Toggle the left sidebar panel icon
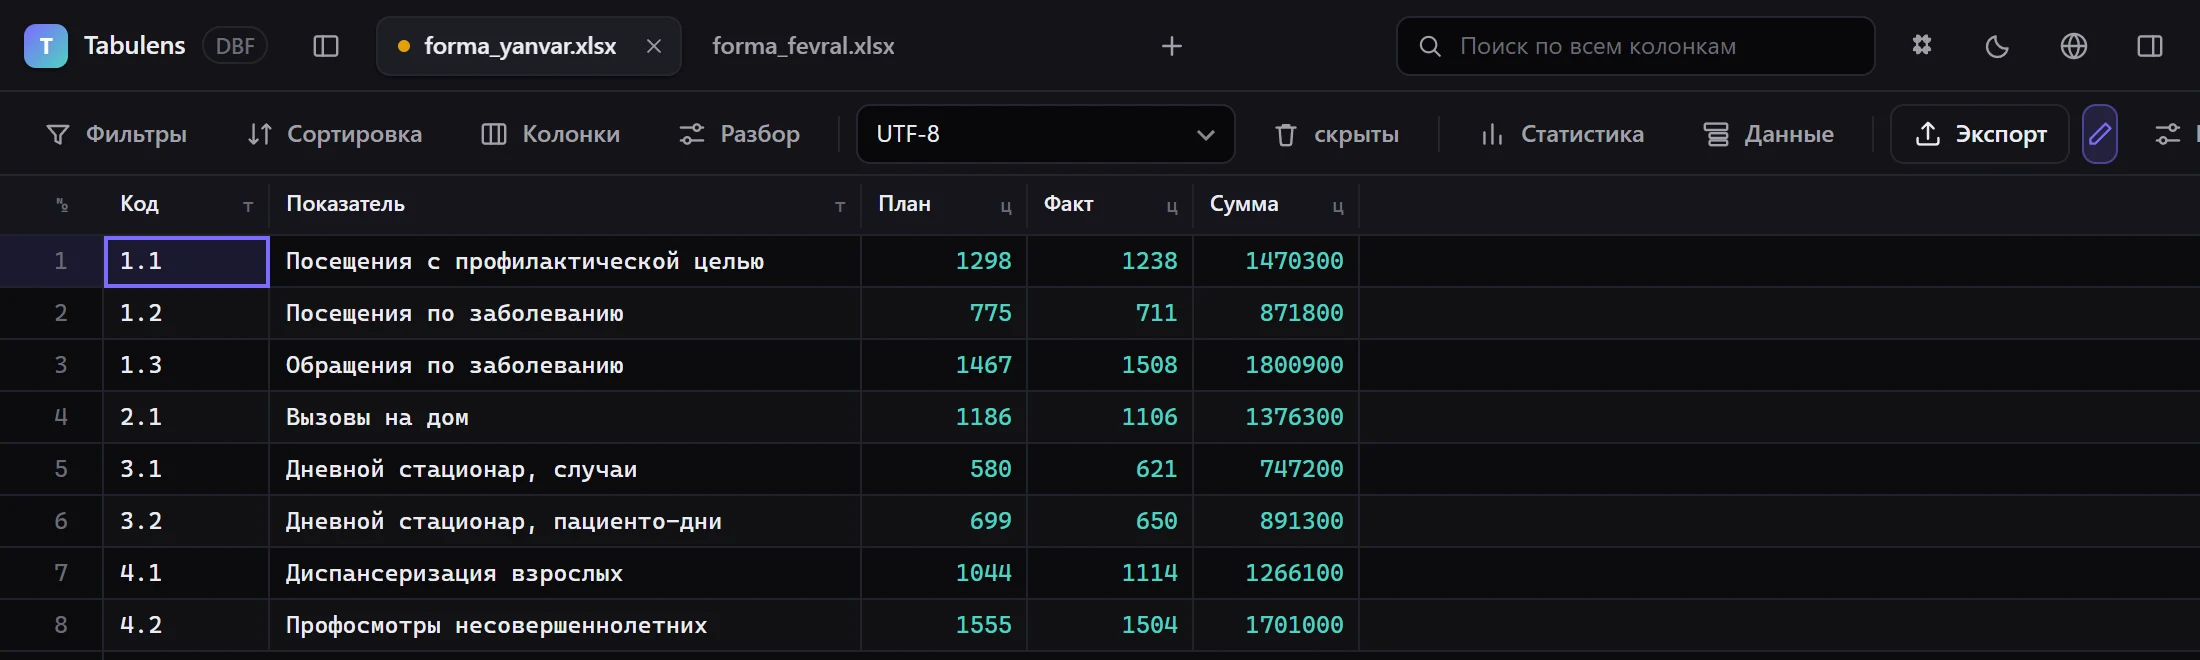Image resolution: width=2200 pixels, height=660 pixels. pos(326,46)
